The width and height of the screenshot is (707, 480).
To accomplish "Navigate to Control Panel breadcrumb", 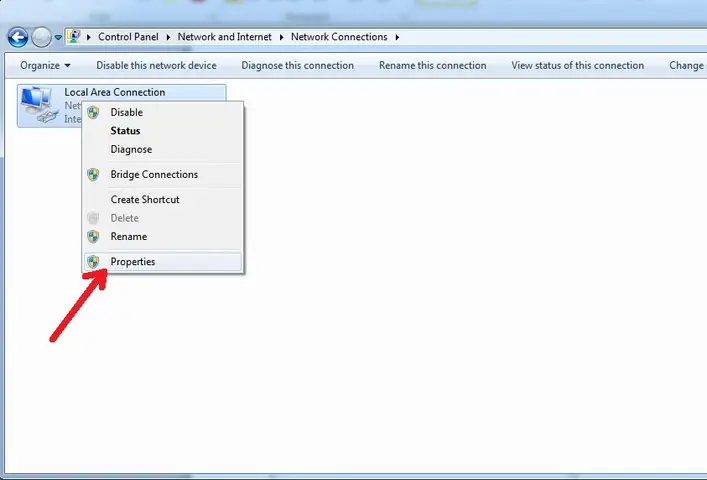I will point(128,37).
